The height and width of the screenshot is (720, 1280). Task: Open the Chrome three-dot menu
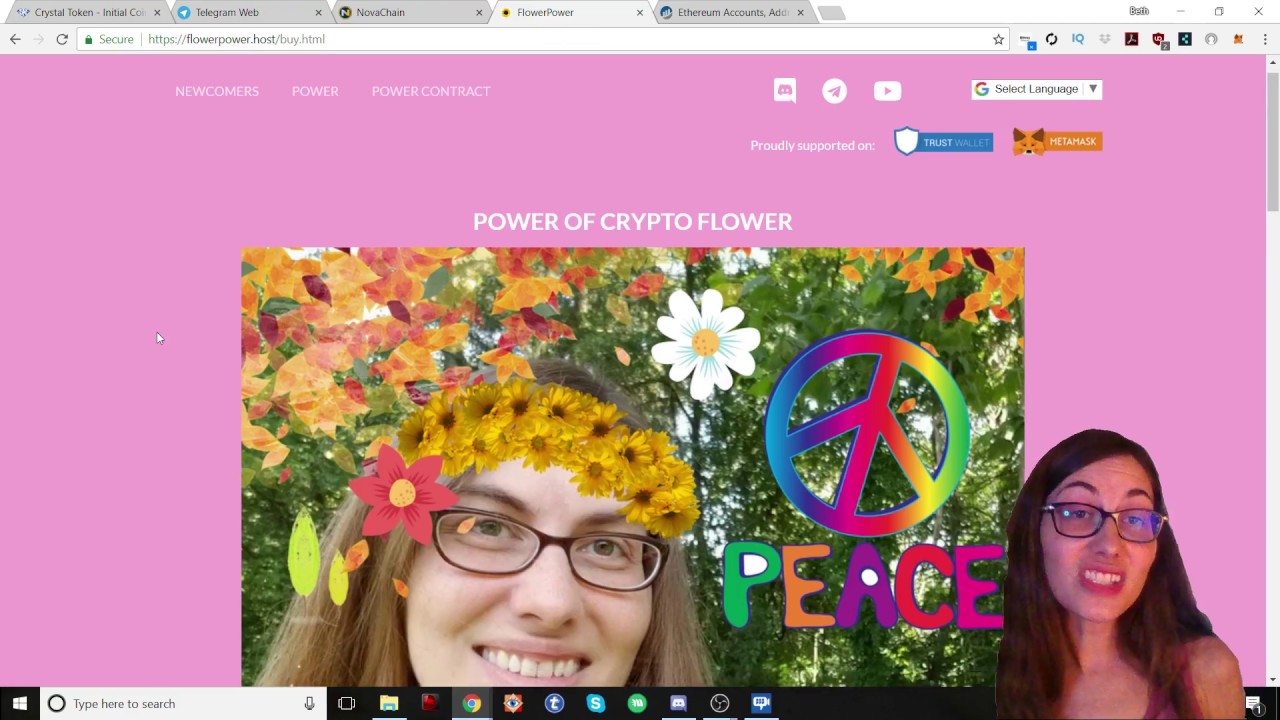point(1265,39)
